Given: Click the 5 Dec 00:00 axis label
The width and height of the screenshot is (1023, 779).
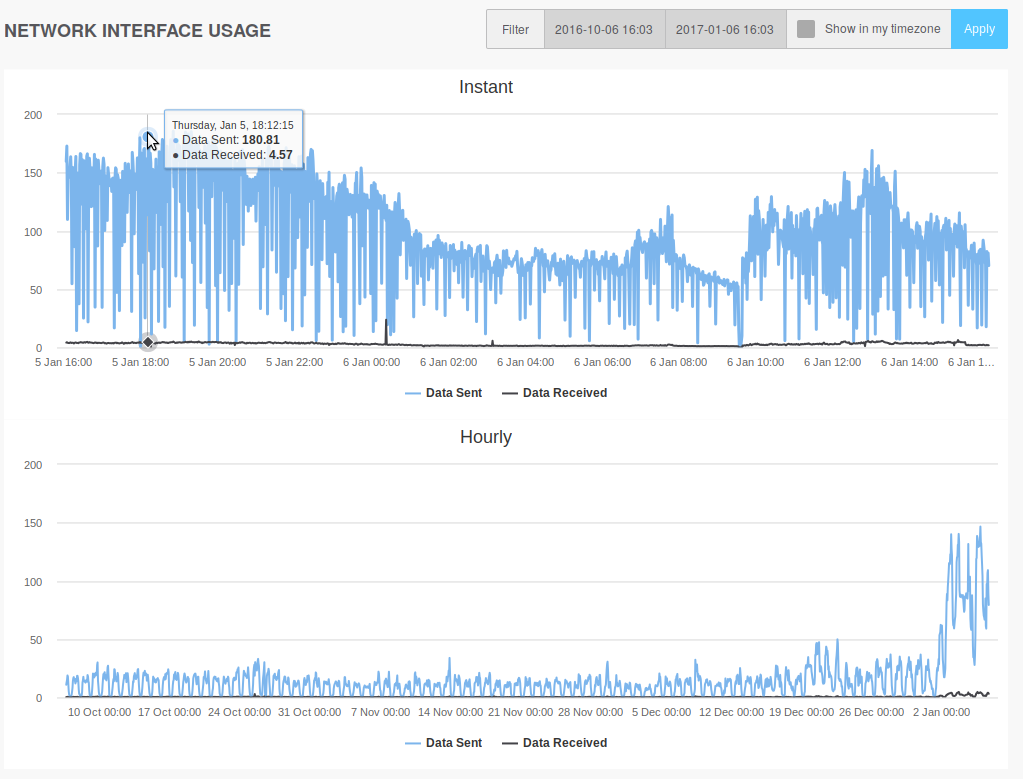Looking at the screenshot, I should [661, 712].
